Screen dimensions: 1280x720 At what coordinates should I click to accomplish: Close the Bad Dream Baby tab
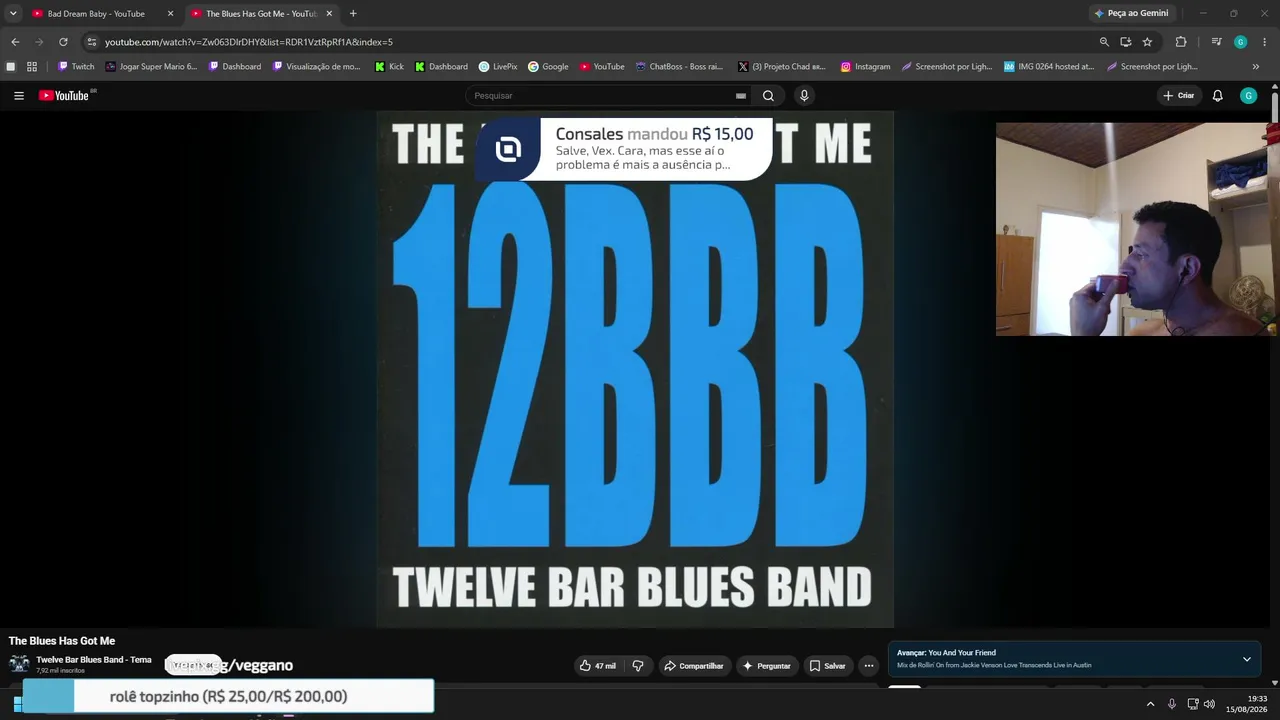(x=170, y=14)
